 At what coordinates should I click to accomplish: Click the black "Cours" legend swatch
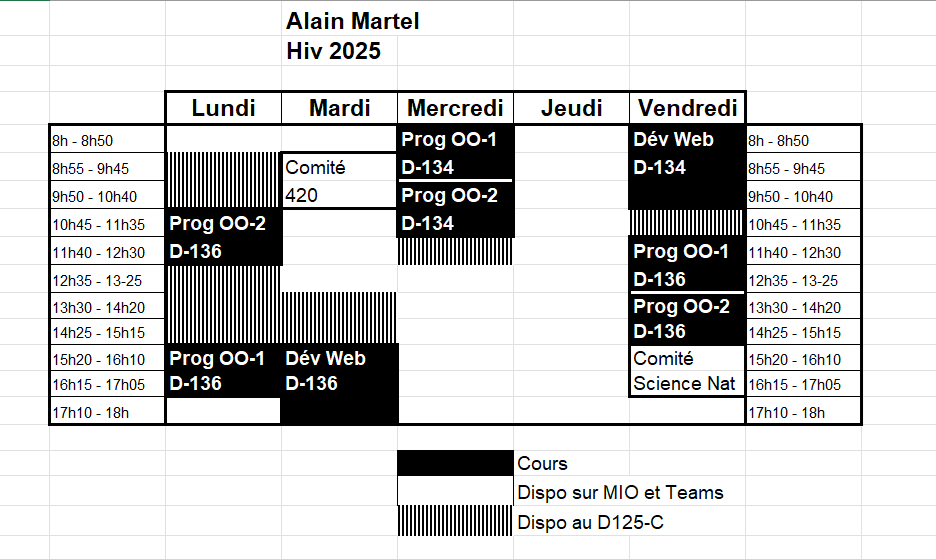455,463
